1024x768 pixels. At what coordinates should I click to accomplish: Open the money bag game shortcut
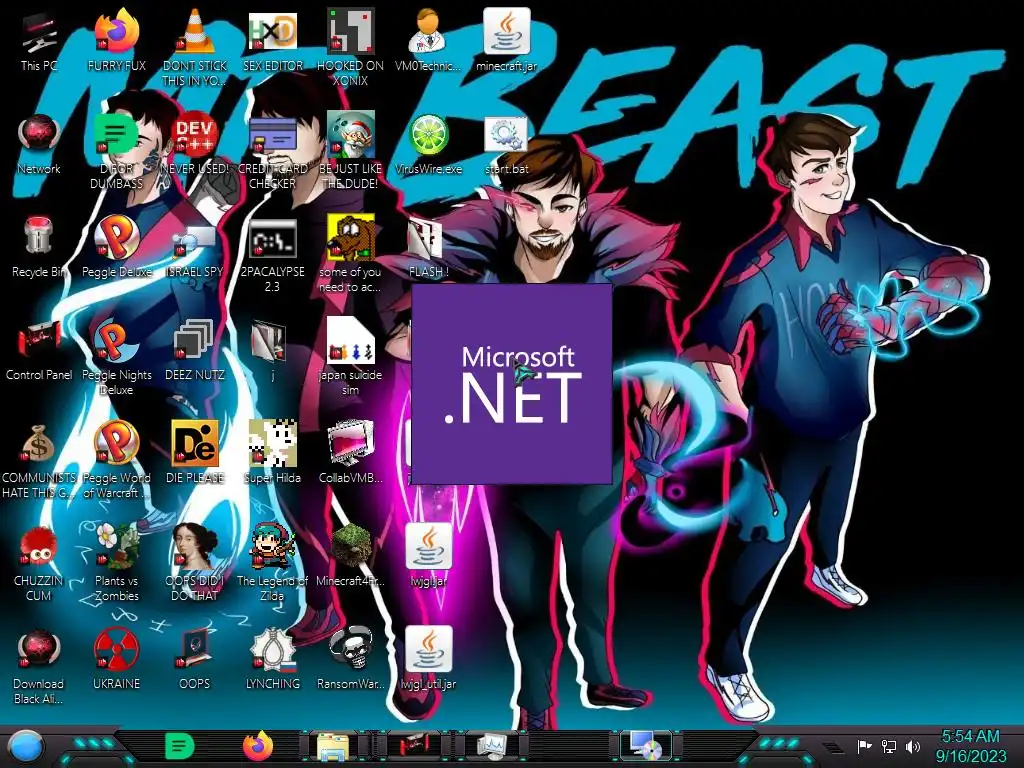(39, 462)
